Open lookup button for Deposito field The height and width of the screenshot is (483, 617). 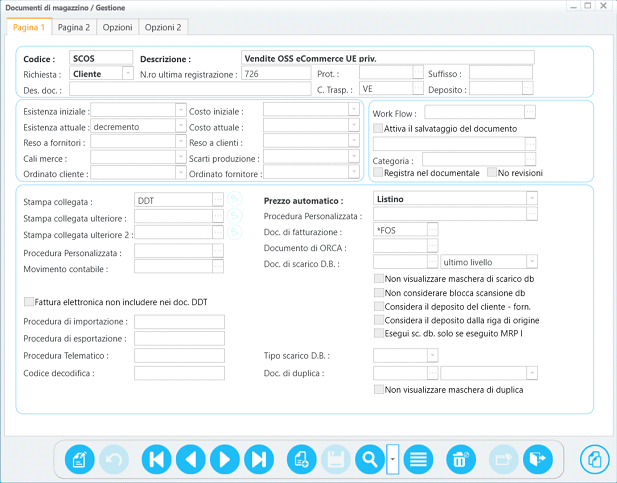pyautogui.click(x=528, y=88)
